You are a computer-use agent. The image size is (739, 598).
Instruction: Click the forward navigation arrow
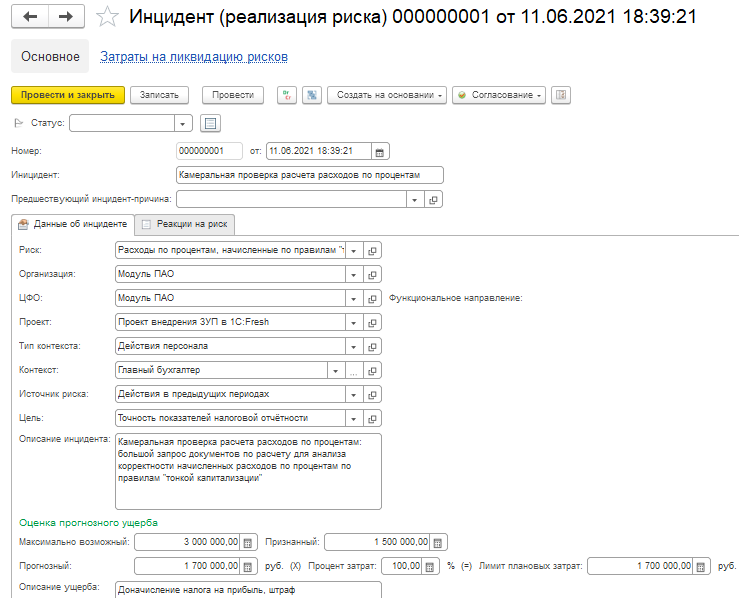[x=66, y=17]
